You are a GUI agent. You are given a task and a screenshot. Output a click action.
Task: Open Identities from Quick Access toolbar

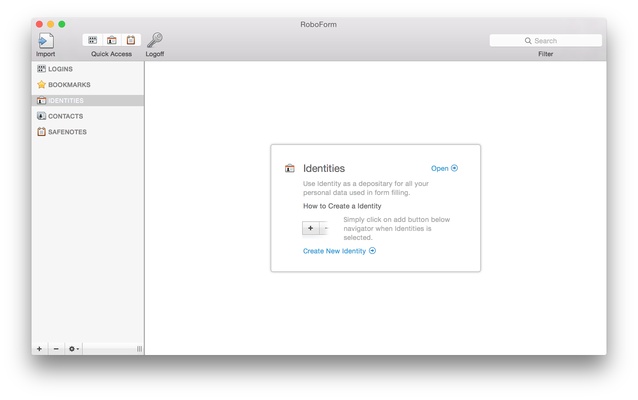[x=111, y=40]
